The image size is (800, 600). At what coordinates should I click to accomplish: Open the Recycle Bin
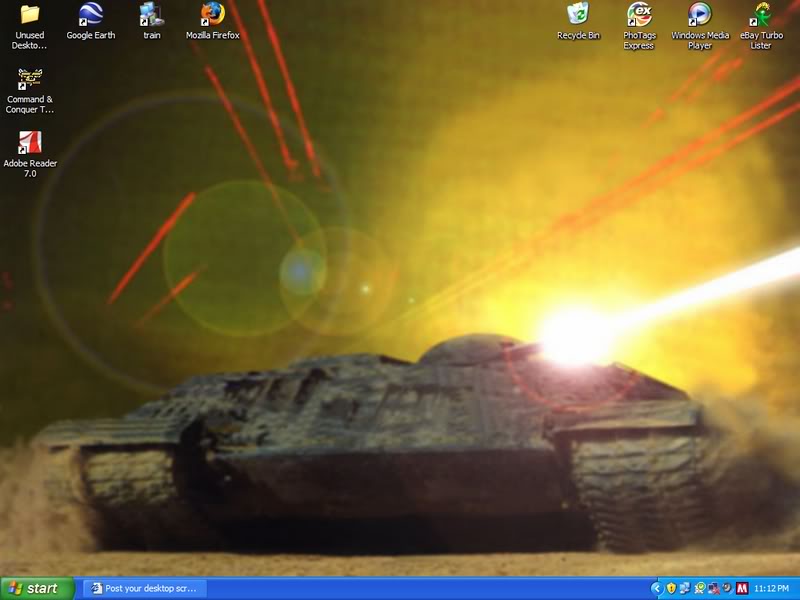tap(578, 21)
